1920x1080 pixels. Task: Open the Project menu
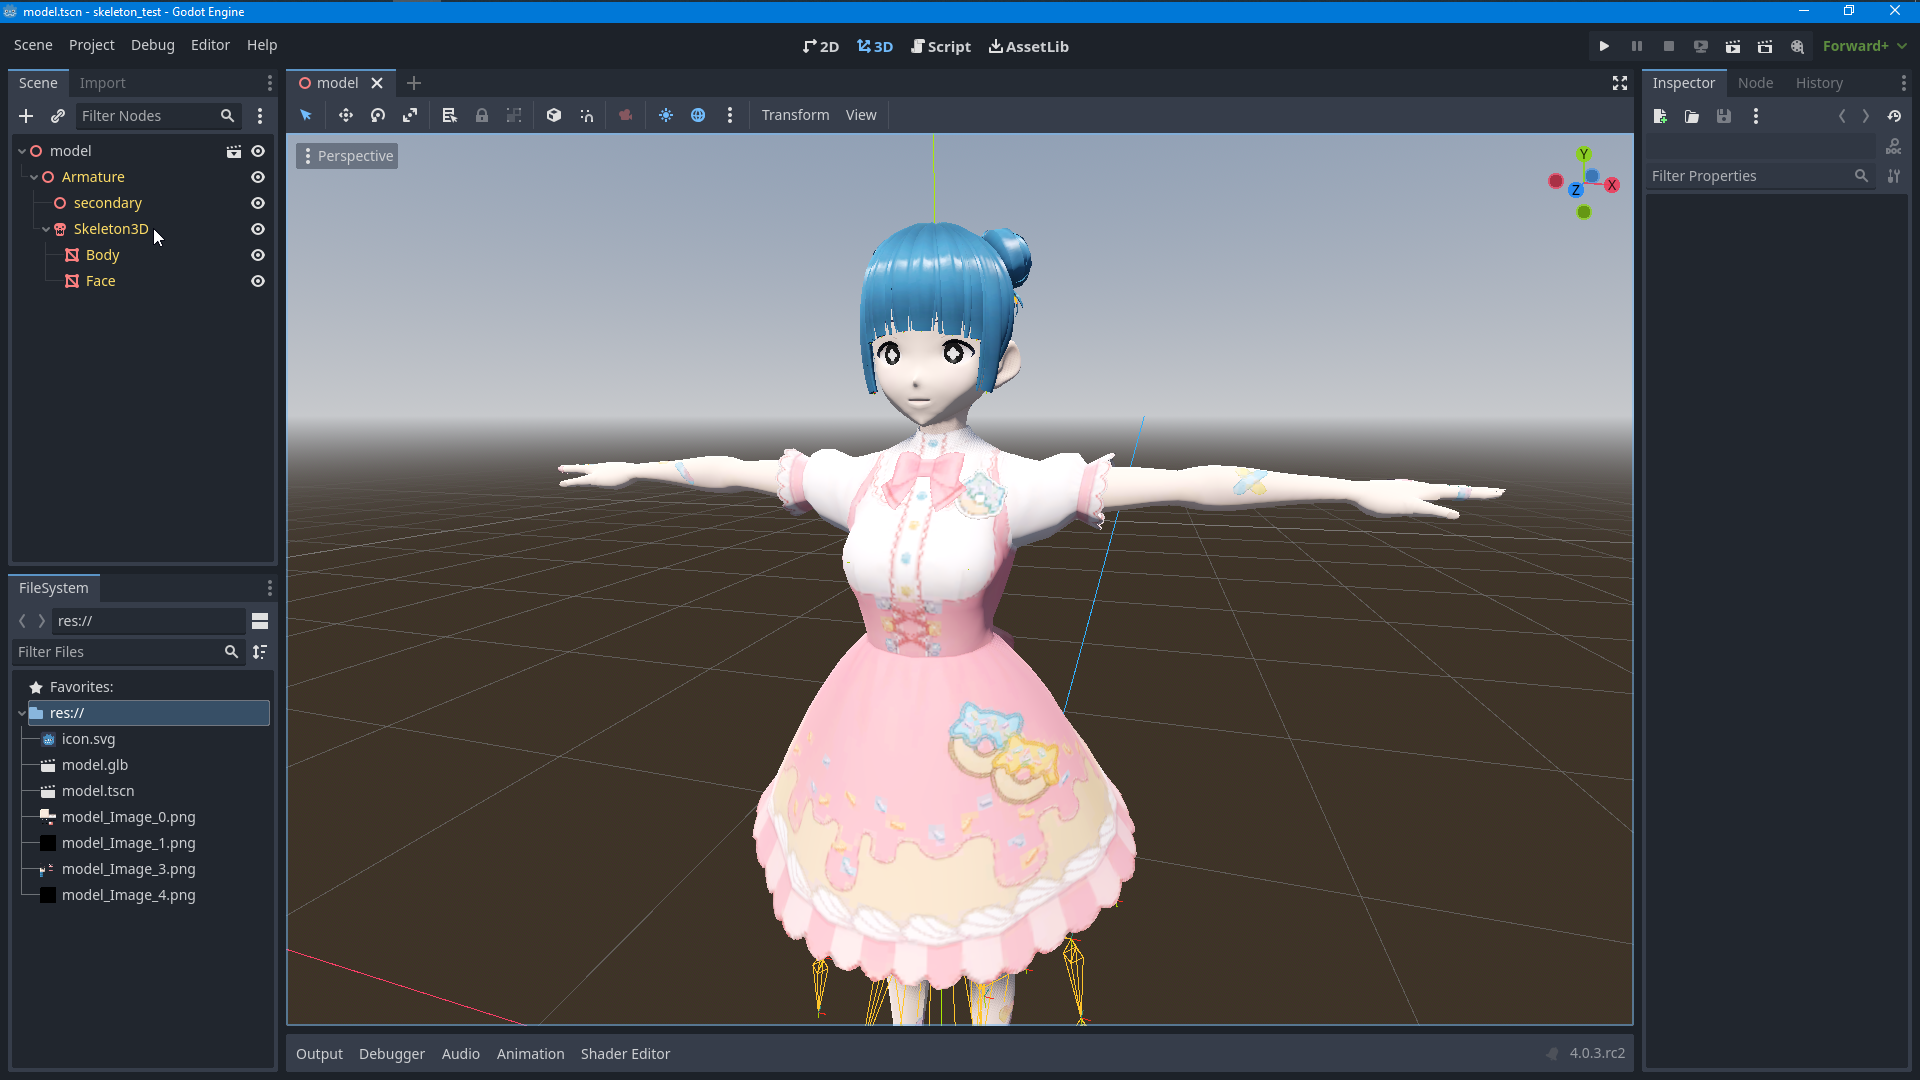pyautogui.click(x=91, y=45)
